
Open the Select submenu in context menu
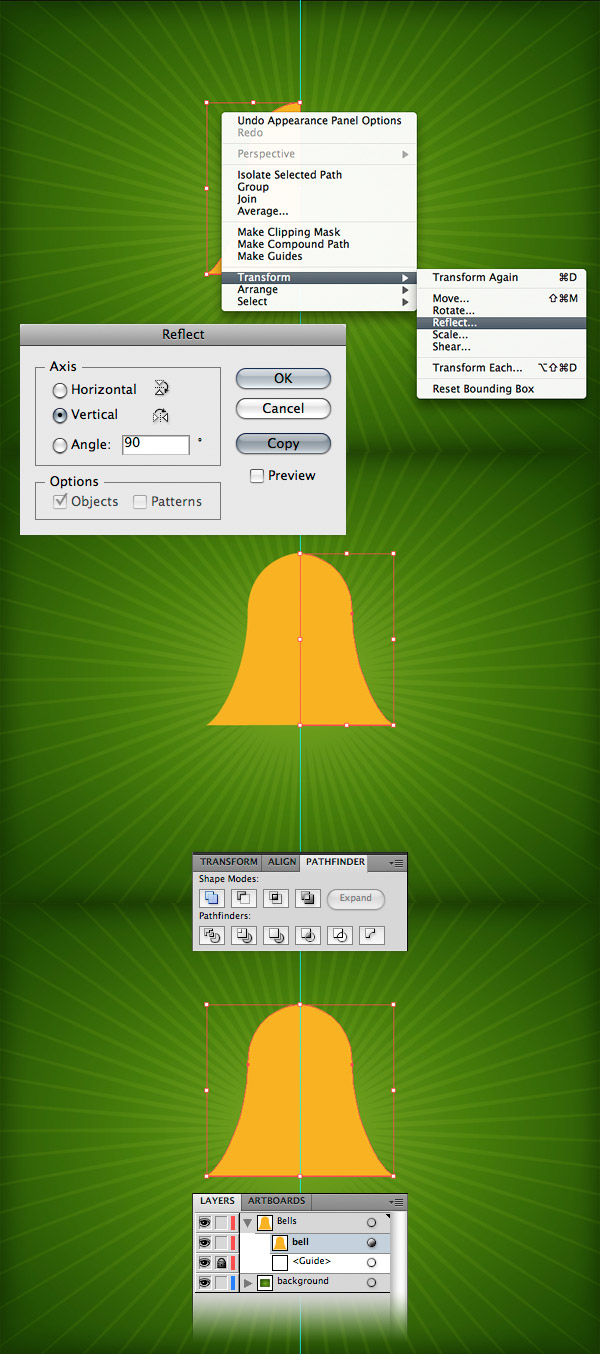click(318, 302)
